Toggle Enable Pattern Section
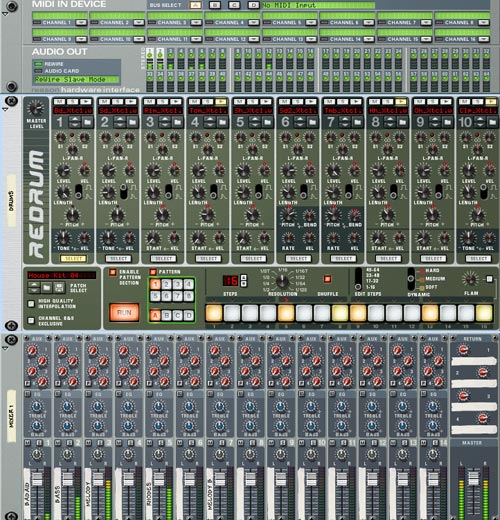This screenshot has height=520, width=500. 113,272
